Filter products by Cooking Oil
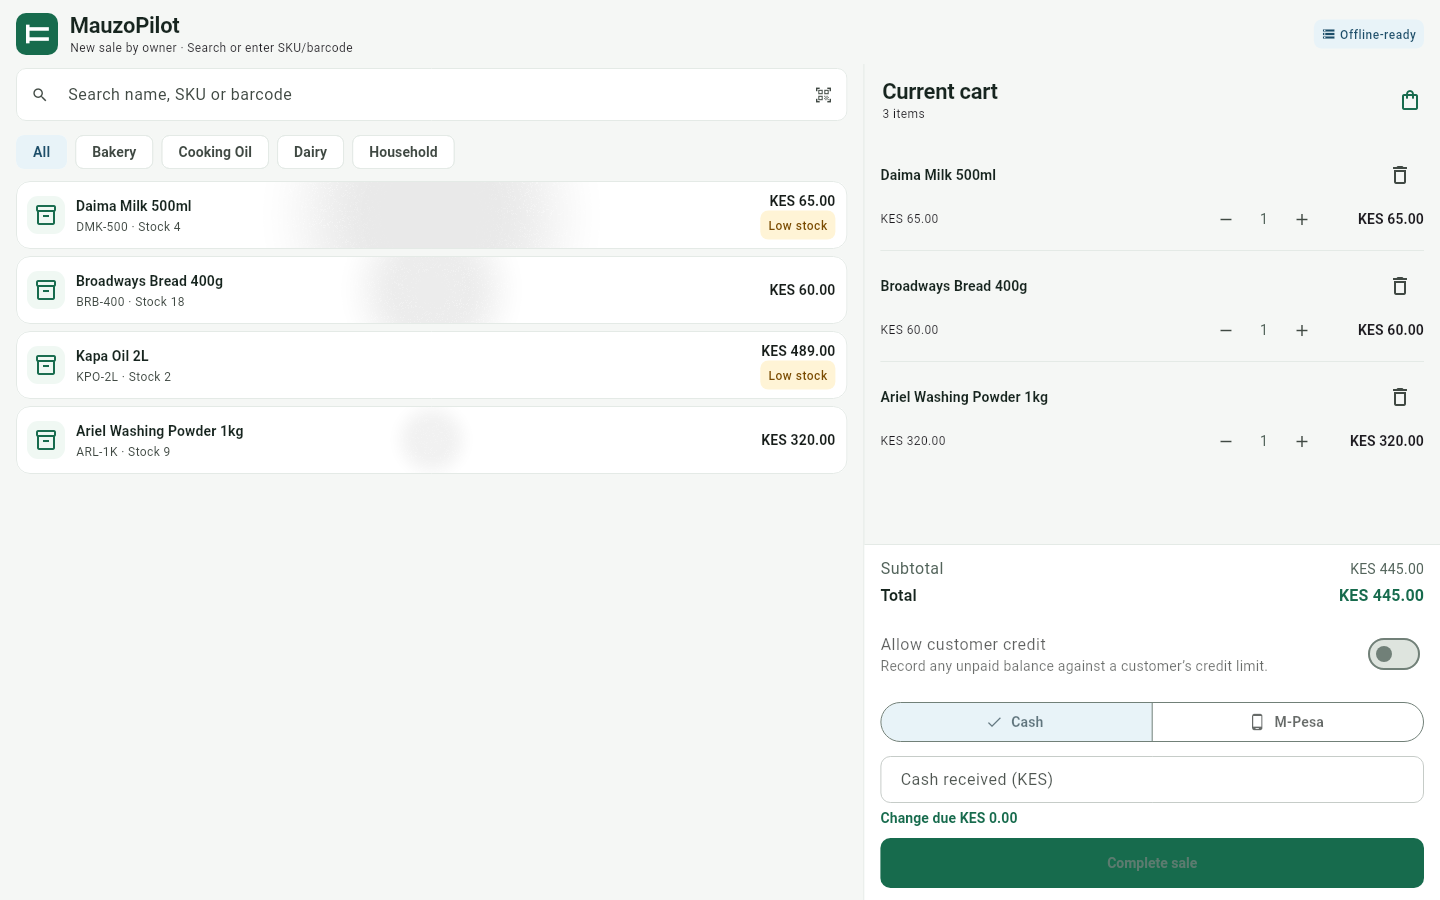The image size is (1440, 900). coord(215,152)
